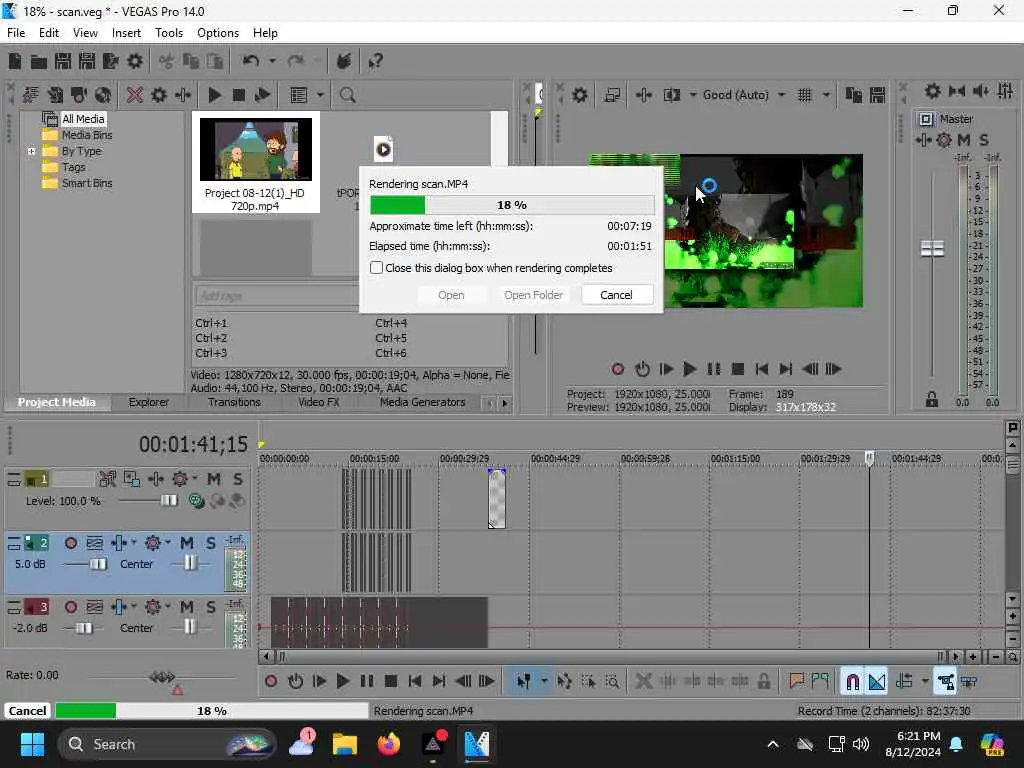
Task: Click the New project icon in main toolbar
Action: click(x=15, y=61)
